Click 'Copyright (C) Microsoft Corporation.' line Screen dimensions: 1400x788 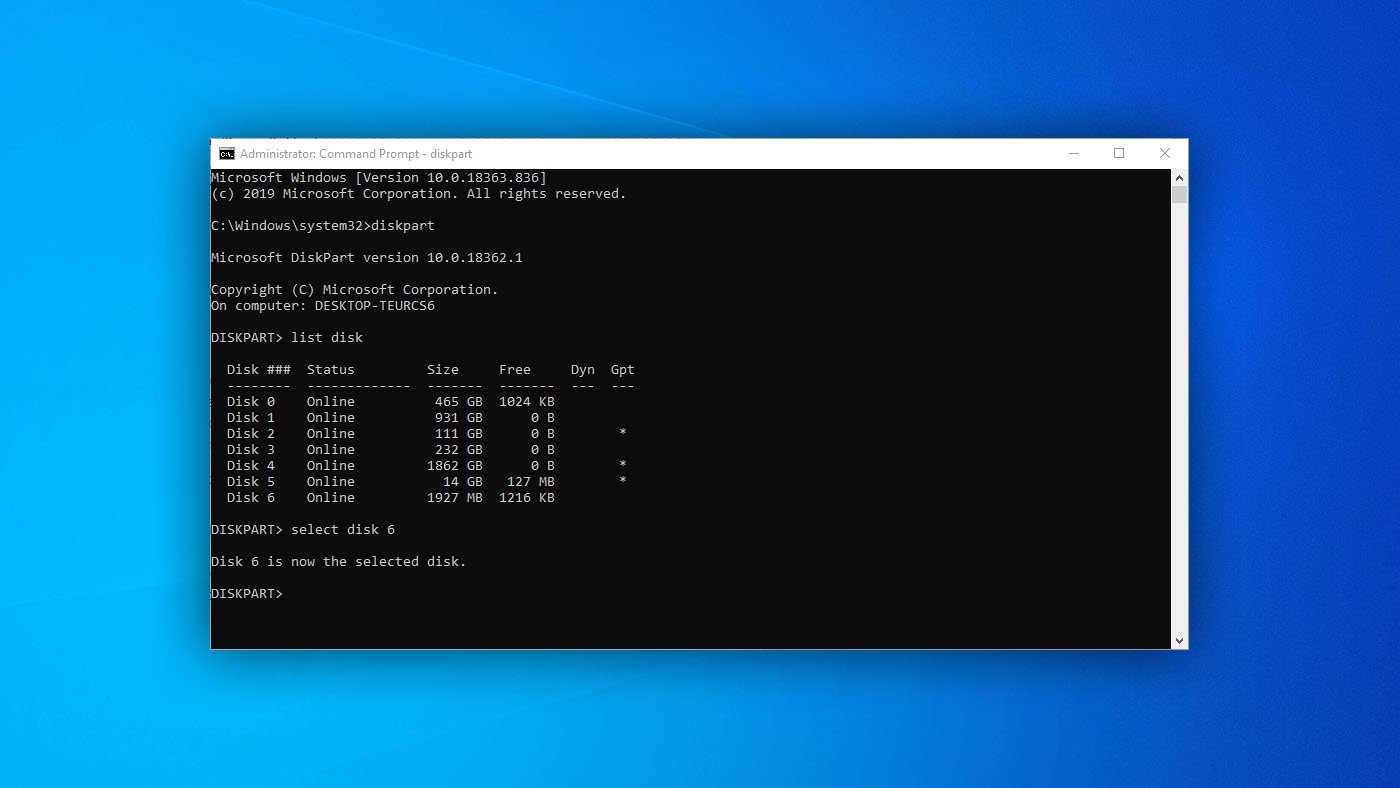click(355, 289)
